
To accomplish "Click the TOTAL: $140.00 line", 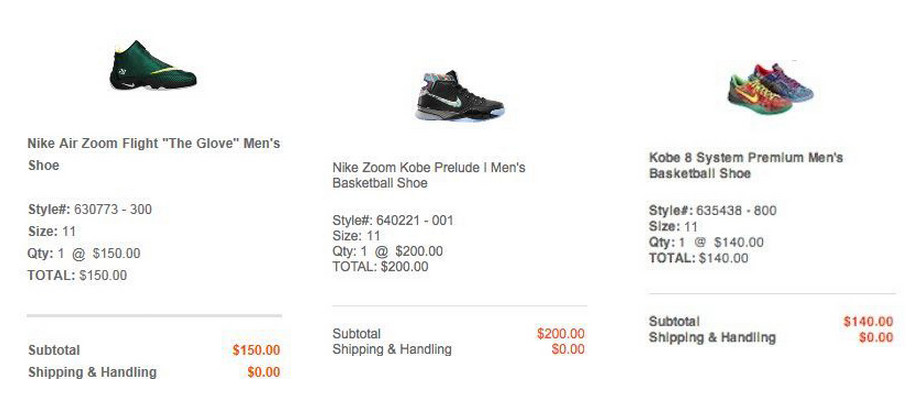I will 698,258.
